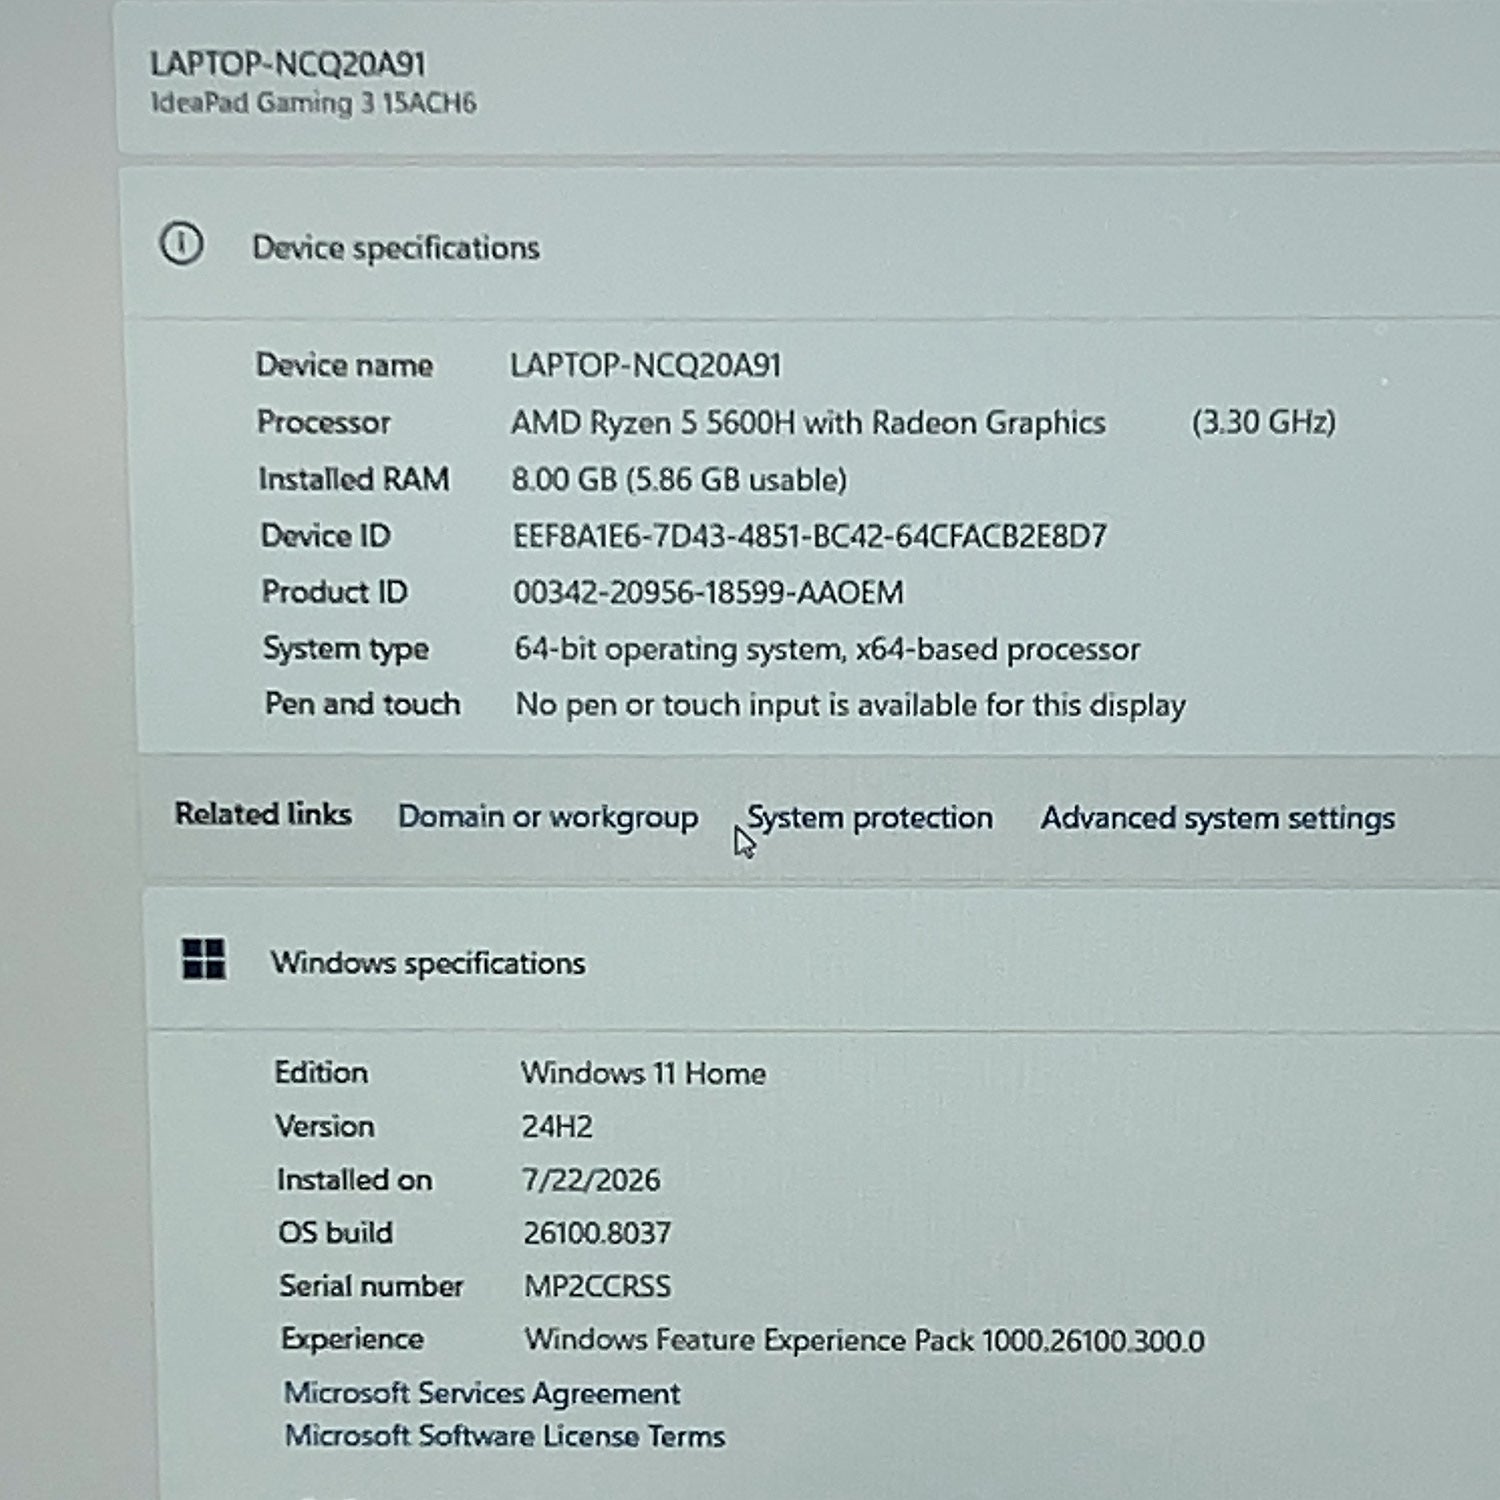The height and width of the screenshot is (1500, 1500).
Task: Open Microsoft Software License Terms link
Action: pyautogui.click(x=505, y=1436)
